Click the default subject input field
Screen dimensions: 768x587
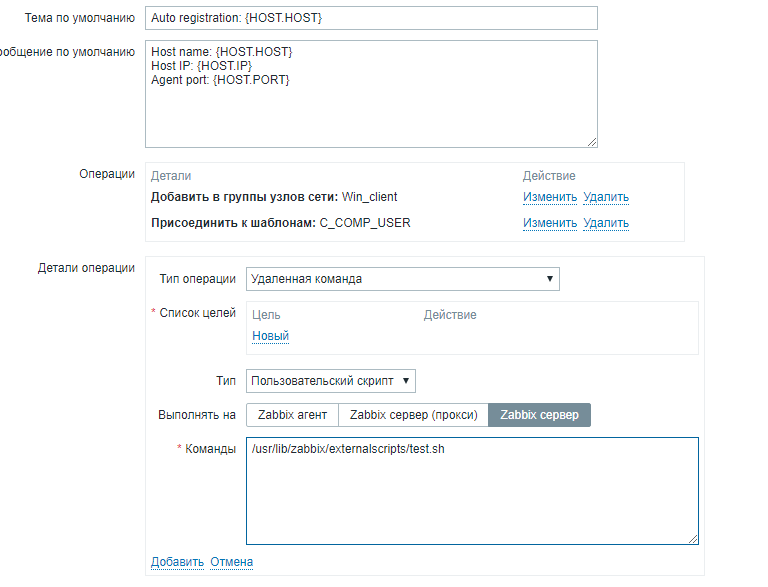[370, 18]
